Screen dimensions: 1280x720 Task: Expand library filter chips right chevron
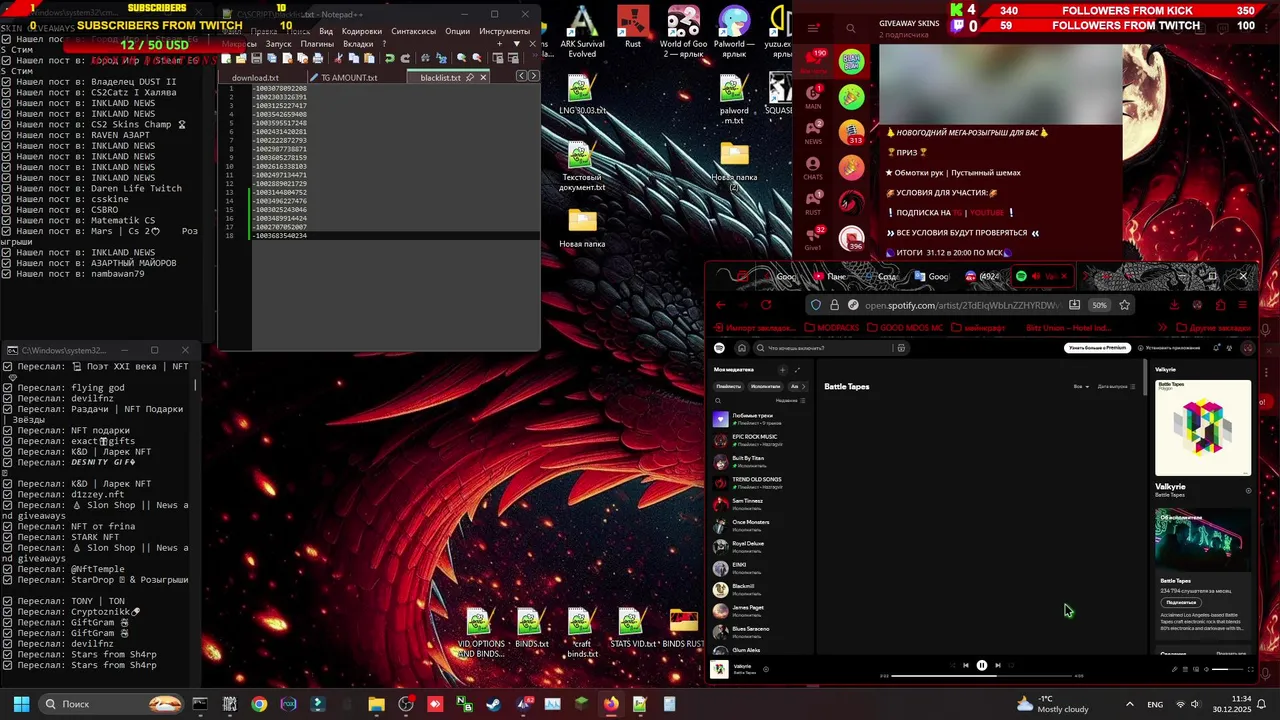pos(806,386)
